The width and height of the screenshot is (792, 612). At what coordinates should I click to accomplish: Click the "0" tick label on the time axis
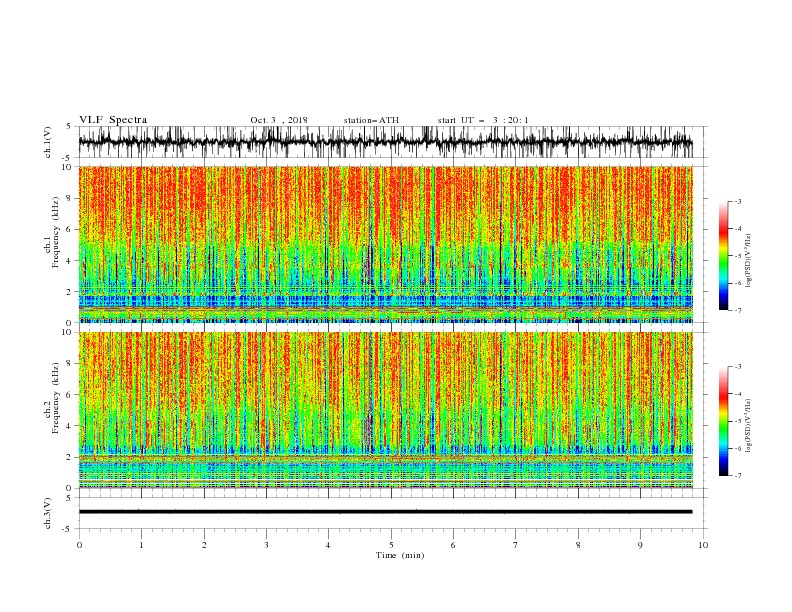click(x=79, y=545)
